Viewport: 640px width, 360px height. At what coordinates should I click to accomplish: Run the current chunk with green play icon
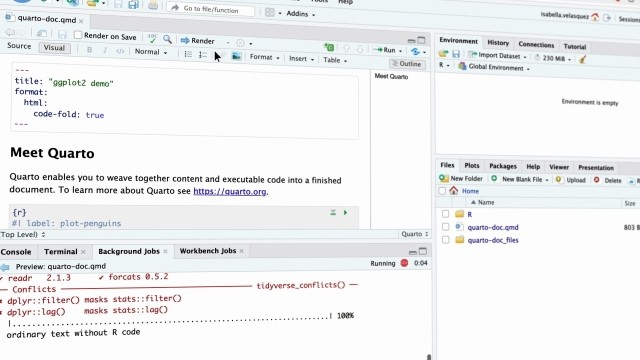345,213
